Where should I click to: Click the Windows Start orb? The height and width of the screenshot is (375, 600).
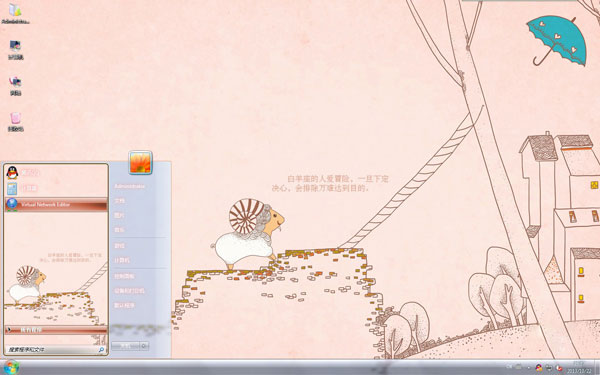click(12, 368)
